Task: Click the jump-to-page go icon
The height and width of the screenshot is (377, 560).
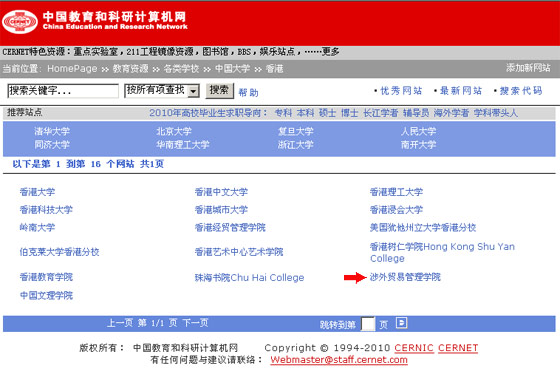Action: [x=401, y=323]
